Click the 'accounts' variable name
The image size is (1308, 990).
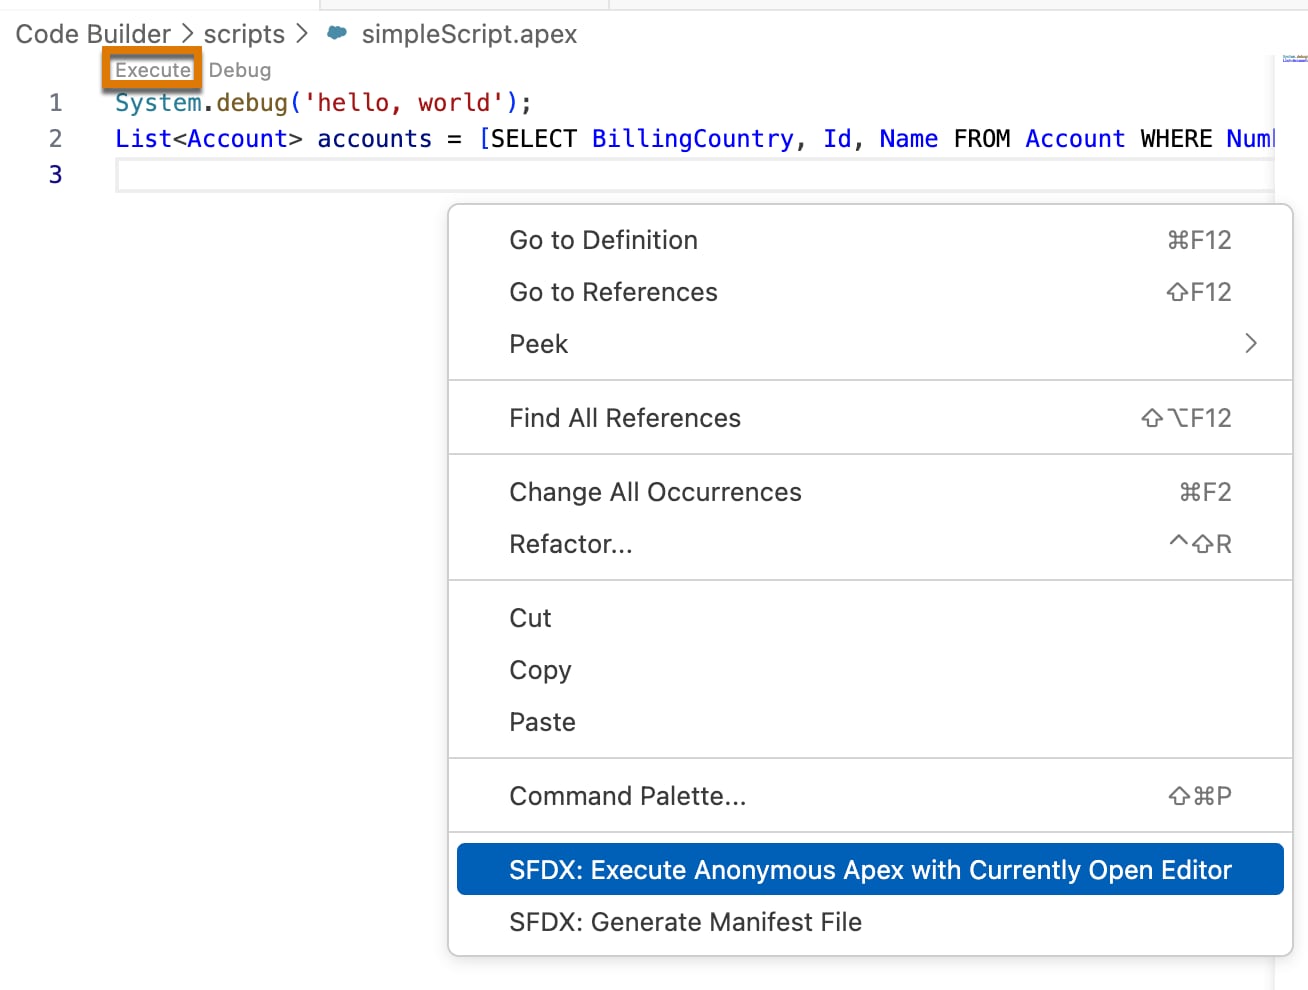point(375,138)
